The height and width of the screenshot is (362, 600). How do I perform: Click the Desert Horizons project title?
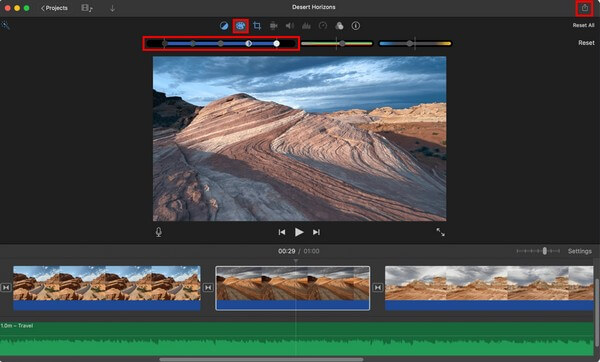313,7
